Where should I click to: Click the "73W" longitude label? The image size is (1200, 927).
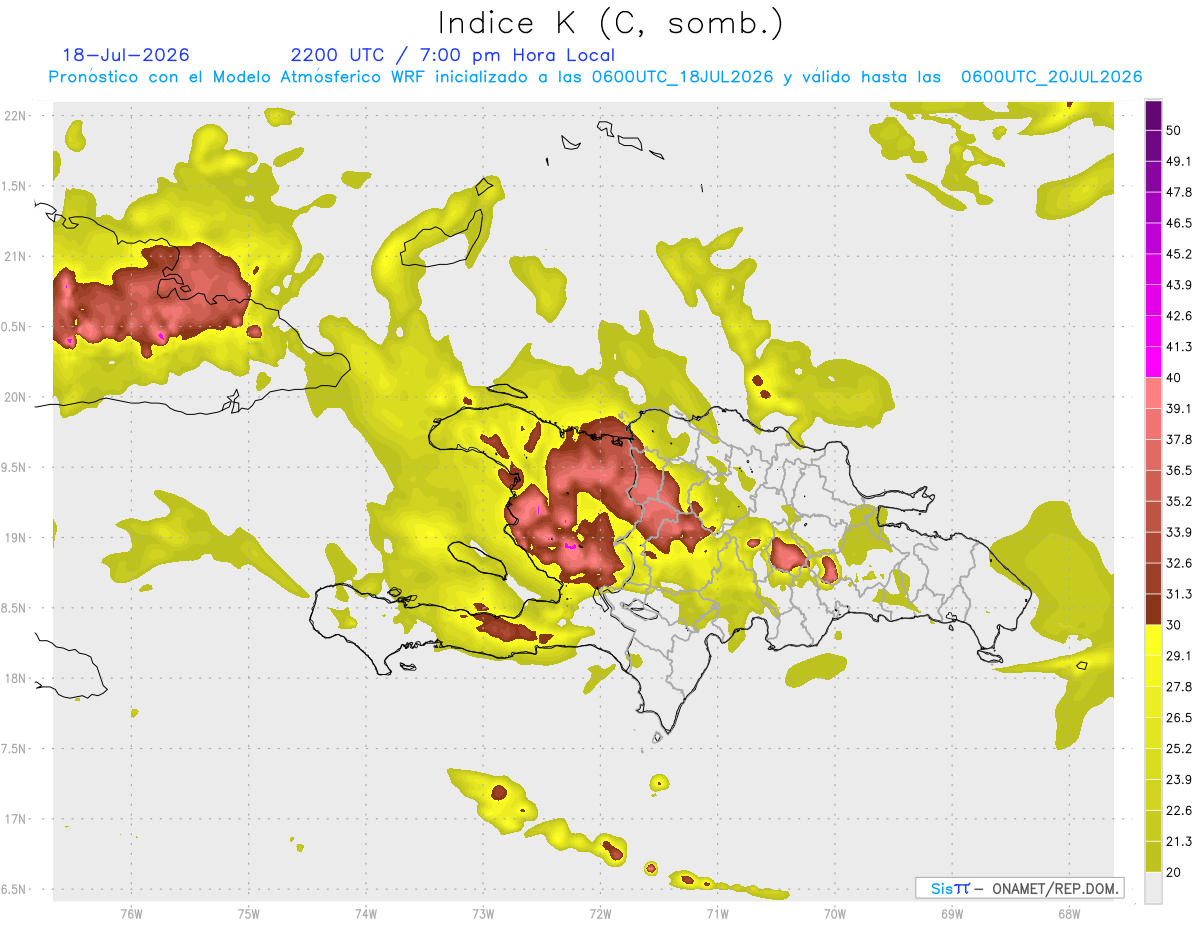coord(483,913)
